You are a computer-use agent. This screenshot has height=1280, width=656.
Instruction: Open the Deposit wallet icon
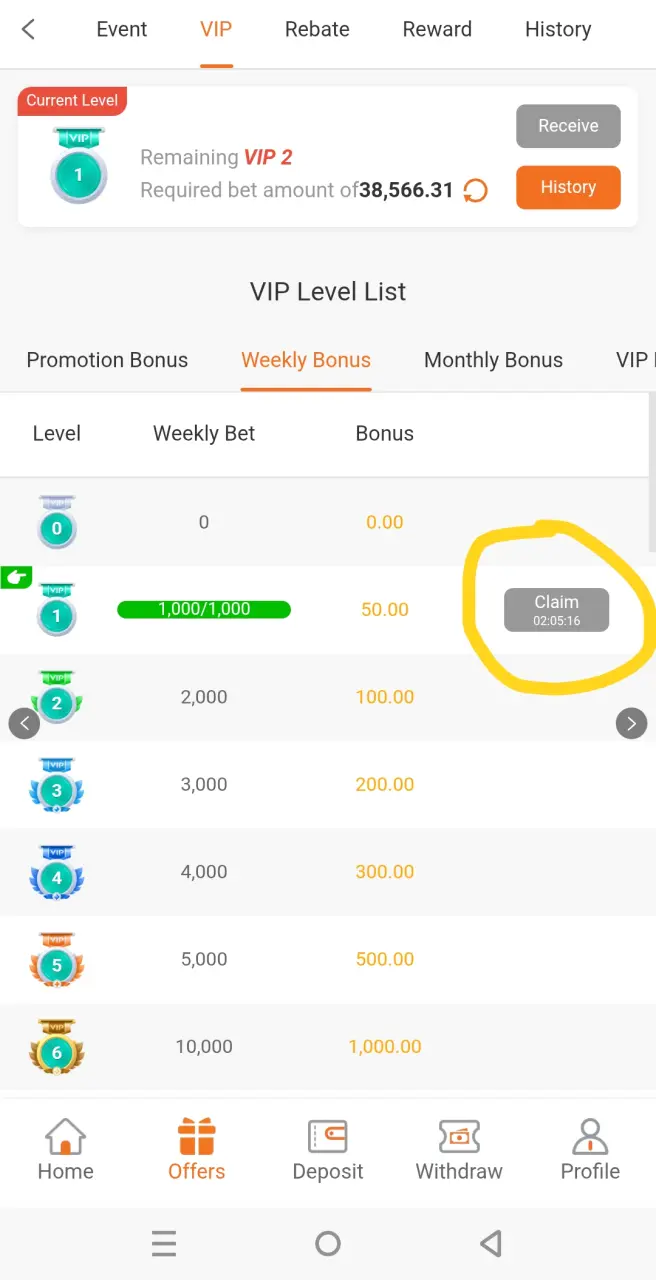click(328, 1138)
